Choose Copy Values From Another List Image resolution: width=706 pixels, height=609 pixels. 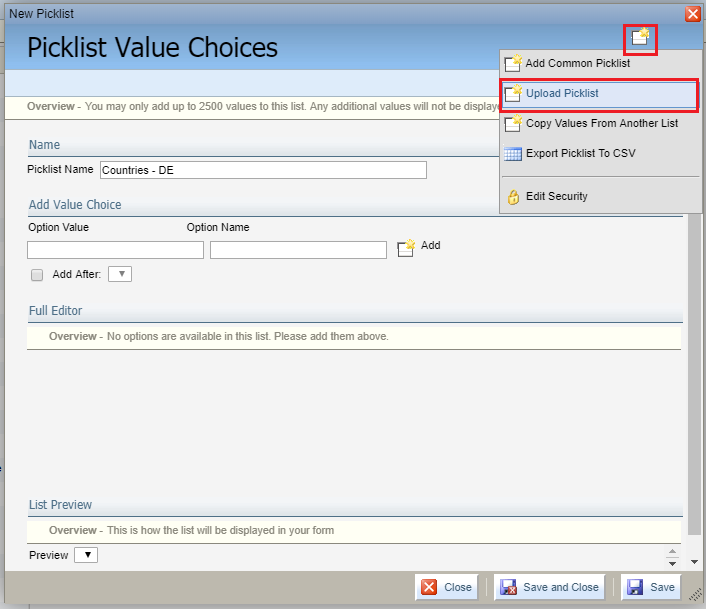point(602,123)
